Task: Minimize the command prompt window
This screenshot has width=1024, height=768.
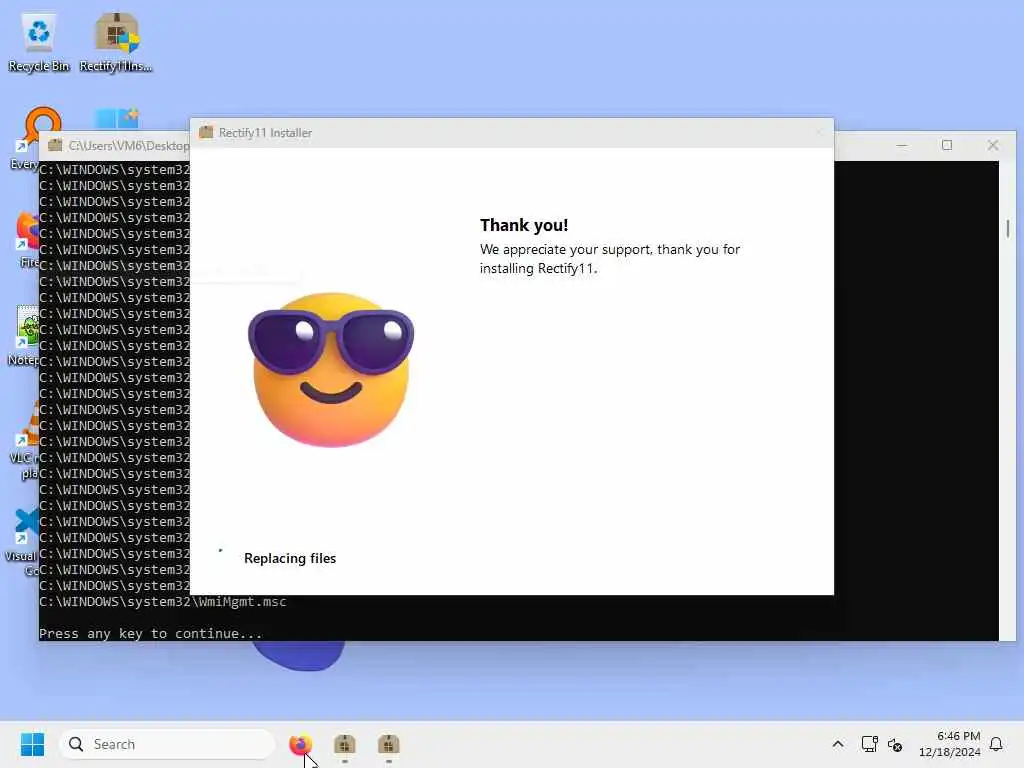Action: pyautogui.click(x=902, y=145)
